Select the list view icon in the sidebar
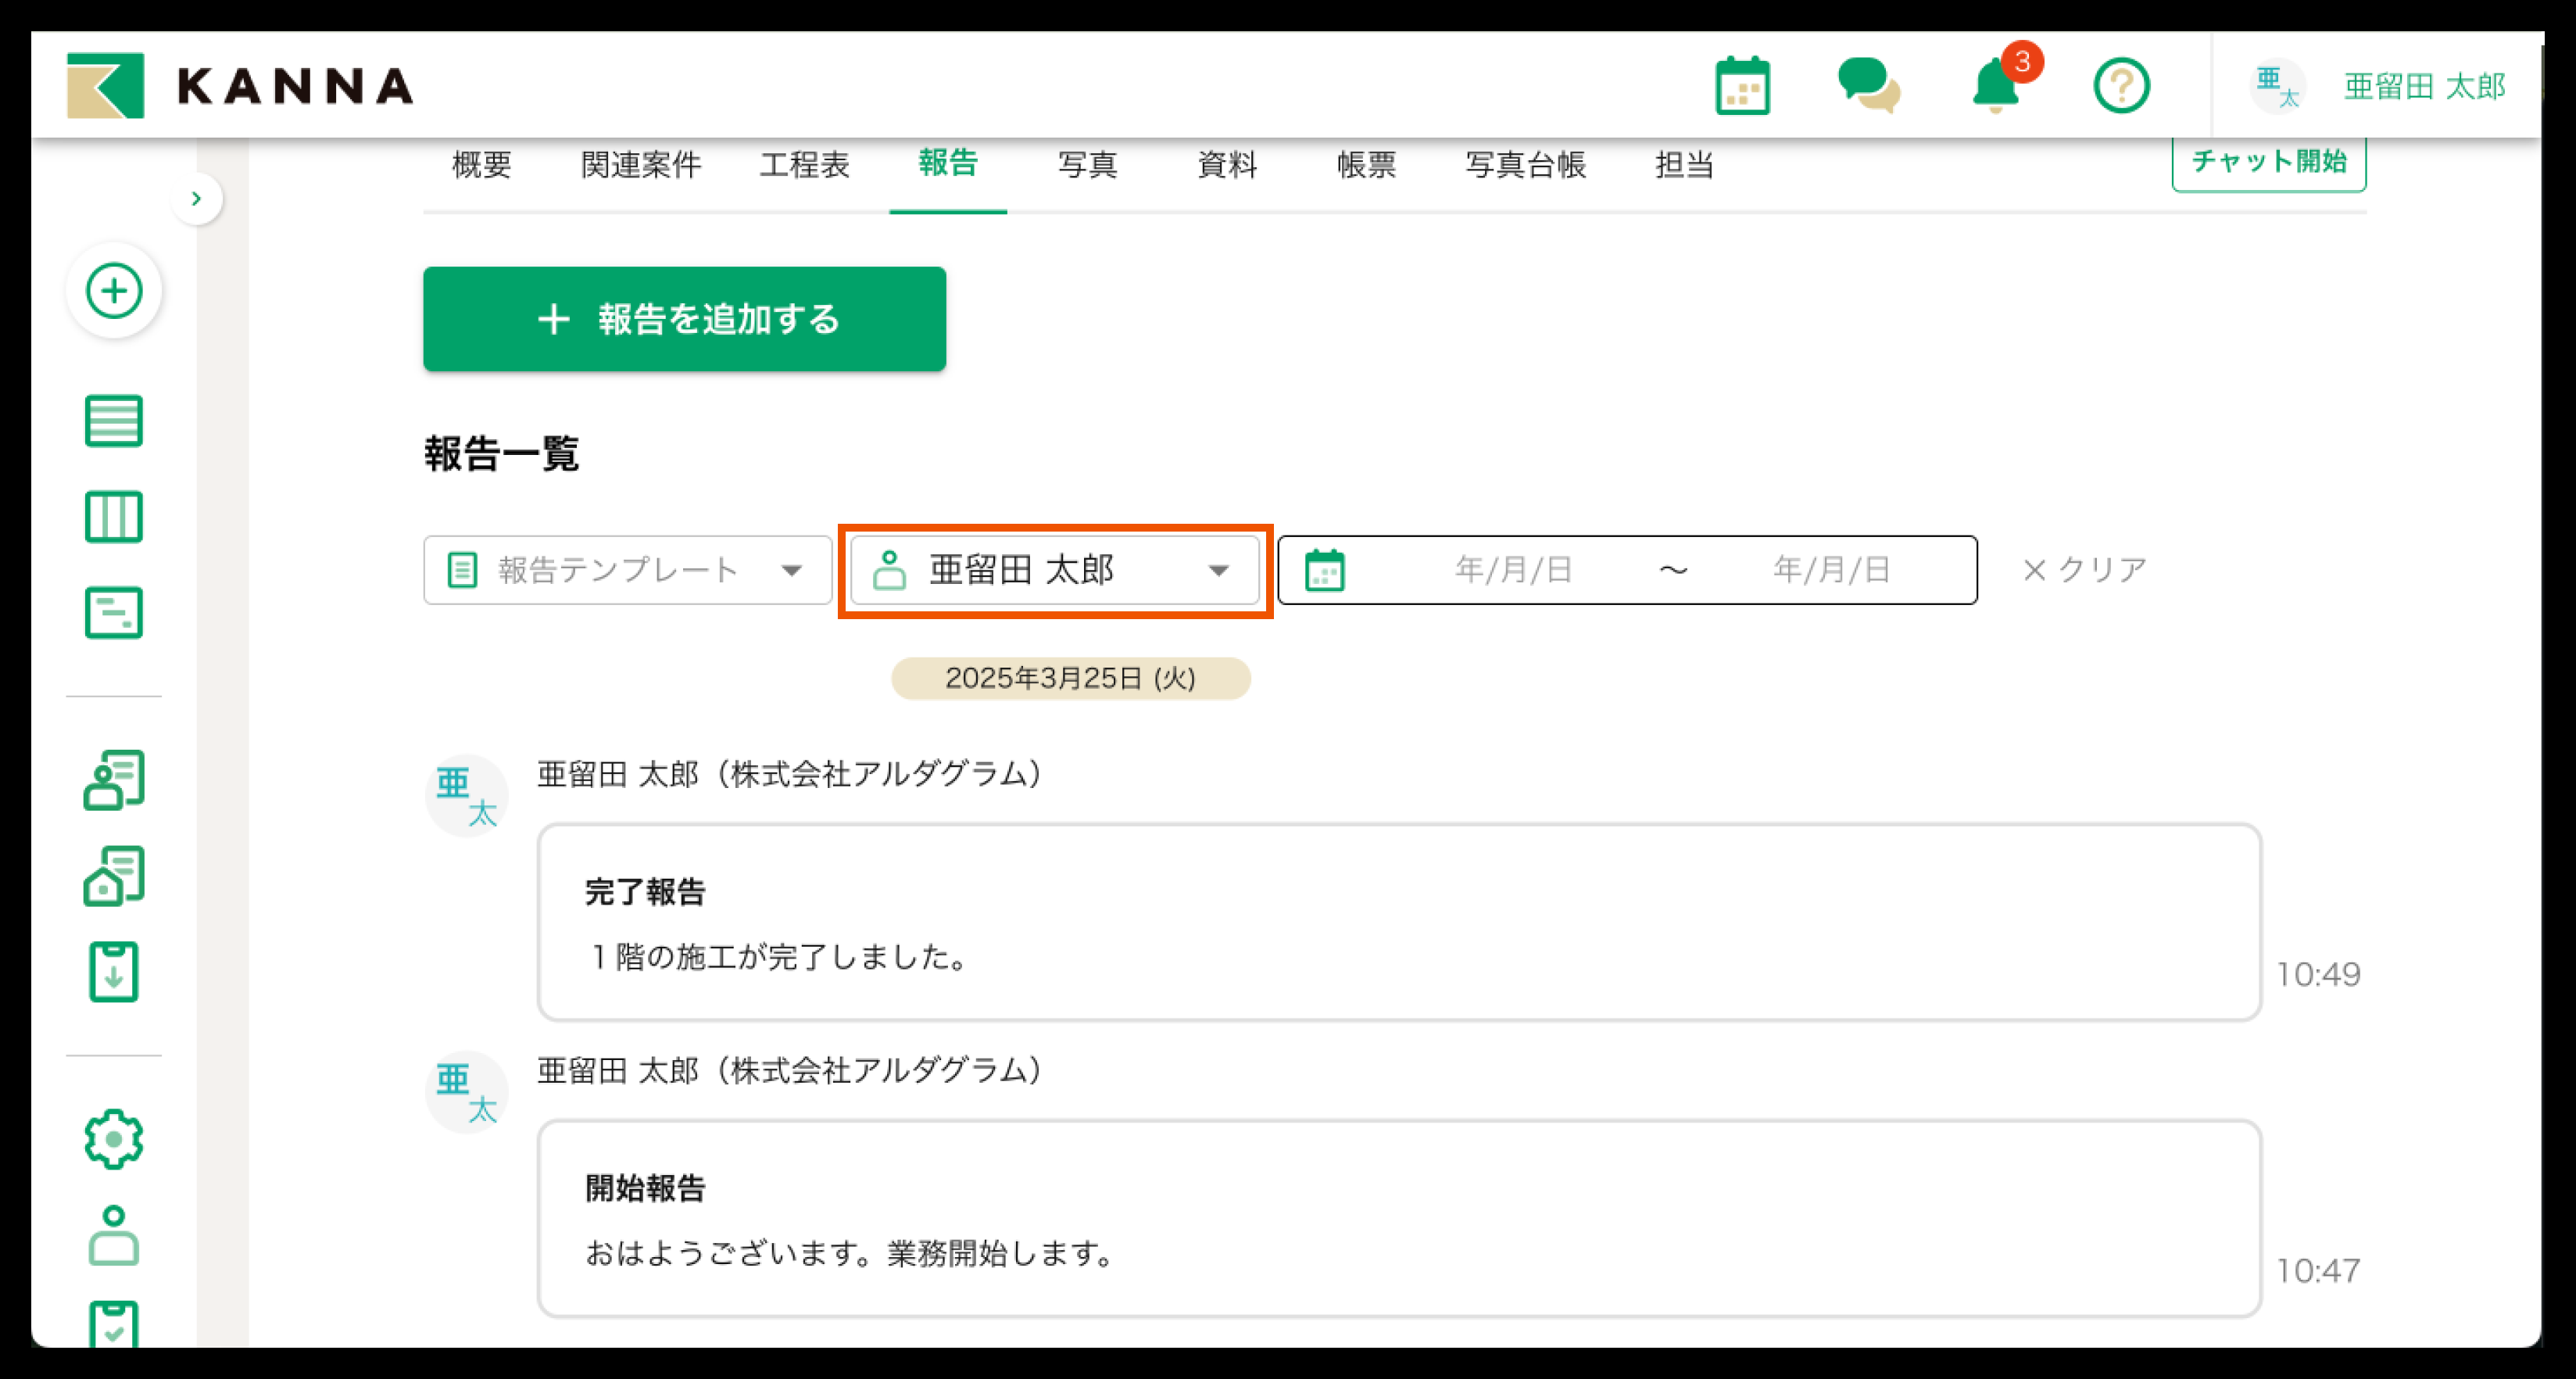The height and width of the screenshot is (1379, 2576). click(114, 421)
